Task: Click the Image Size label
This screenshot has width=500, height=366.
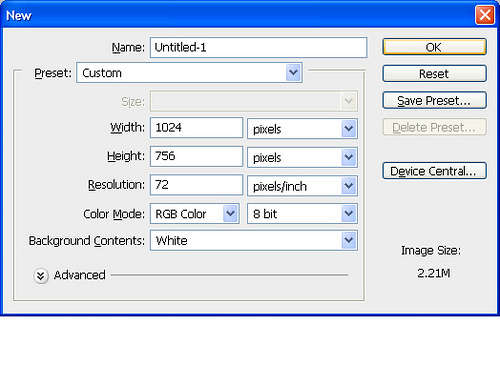Action: click(431, 251)
